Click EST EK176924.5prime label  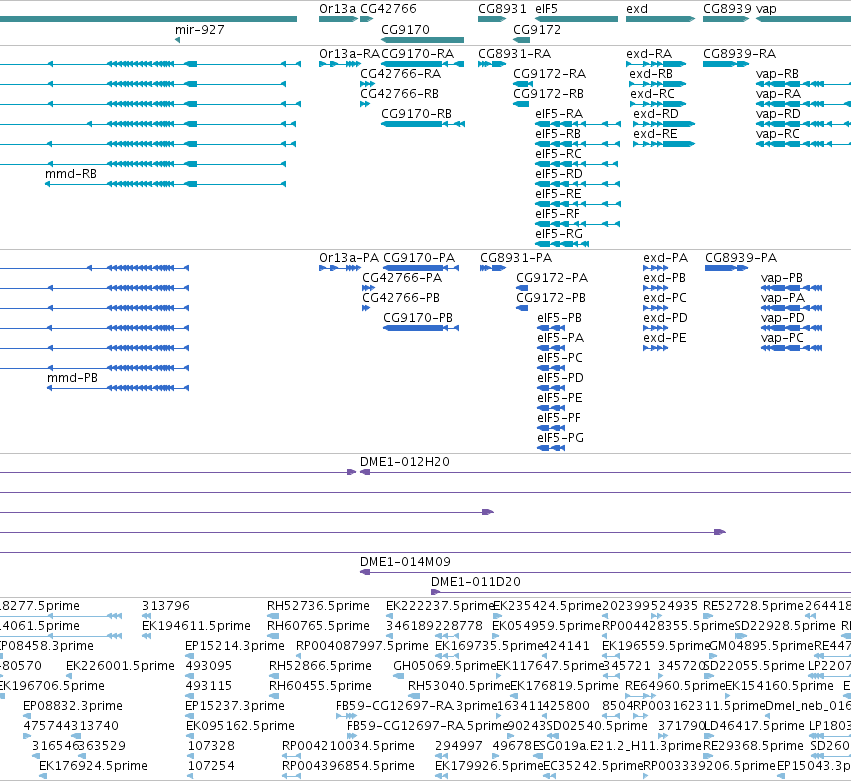click(x=93, y=766)
